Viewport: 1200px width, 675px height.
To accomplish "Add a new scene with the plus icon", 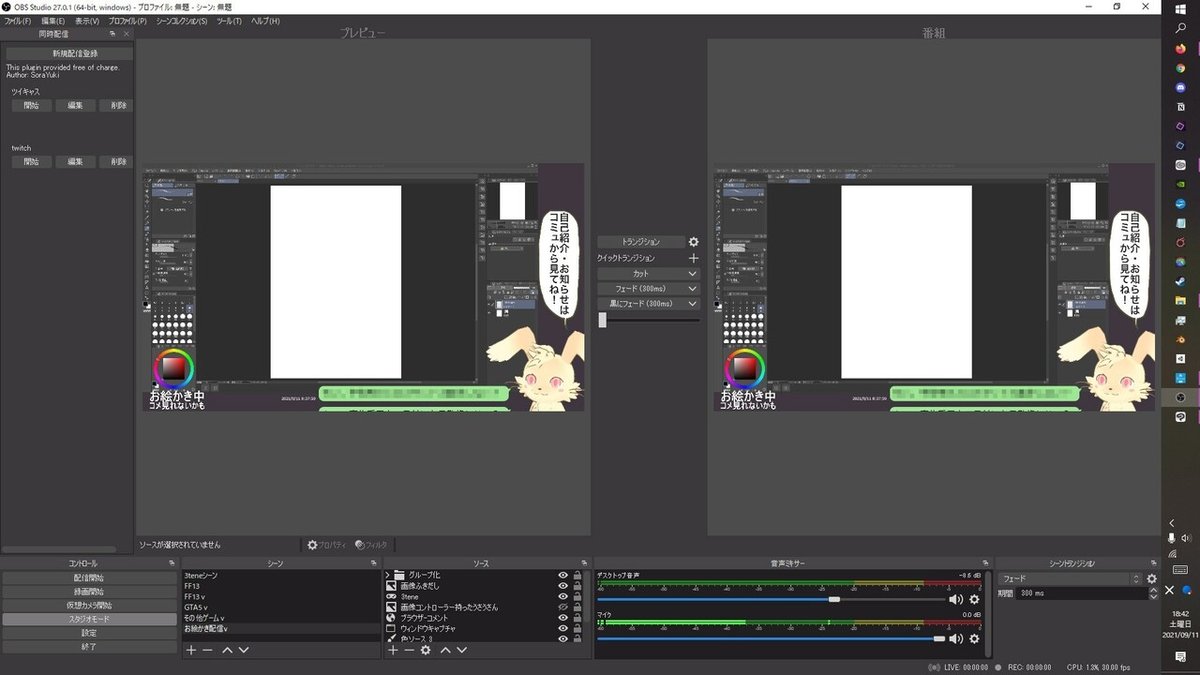I will tap(192, 650).
